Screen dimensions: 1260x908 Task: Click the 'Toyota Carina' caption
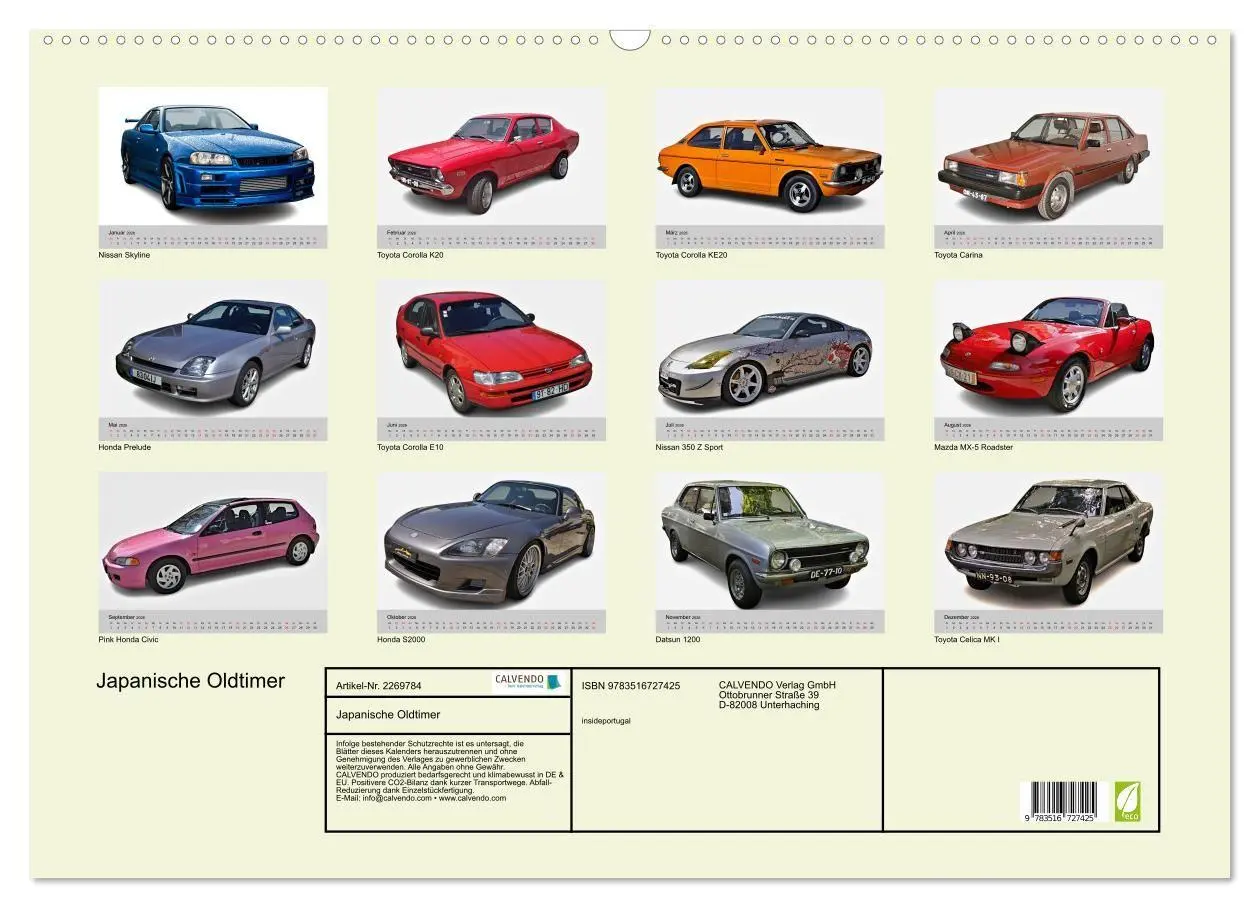tap(958, 255)
